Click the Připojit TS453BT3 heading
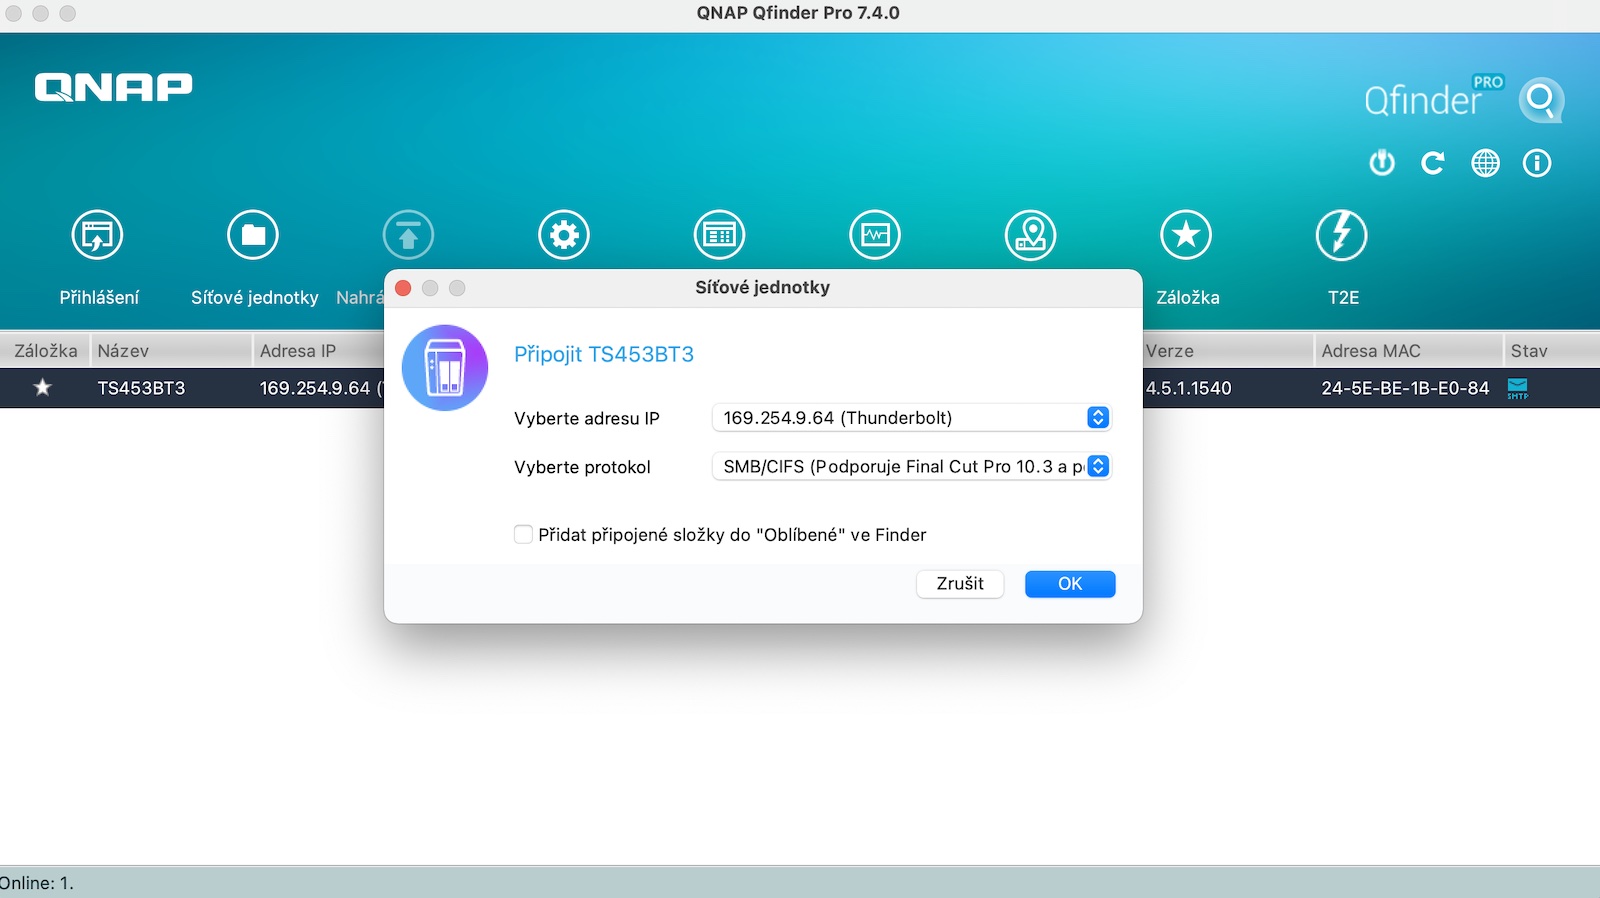 pos(604,354)
